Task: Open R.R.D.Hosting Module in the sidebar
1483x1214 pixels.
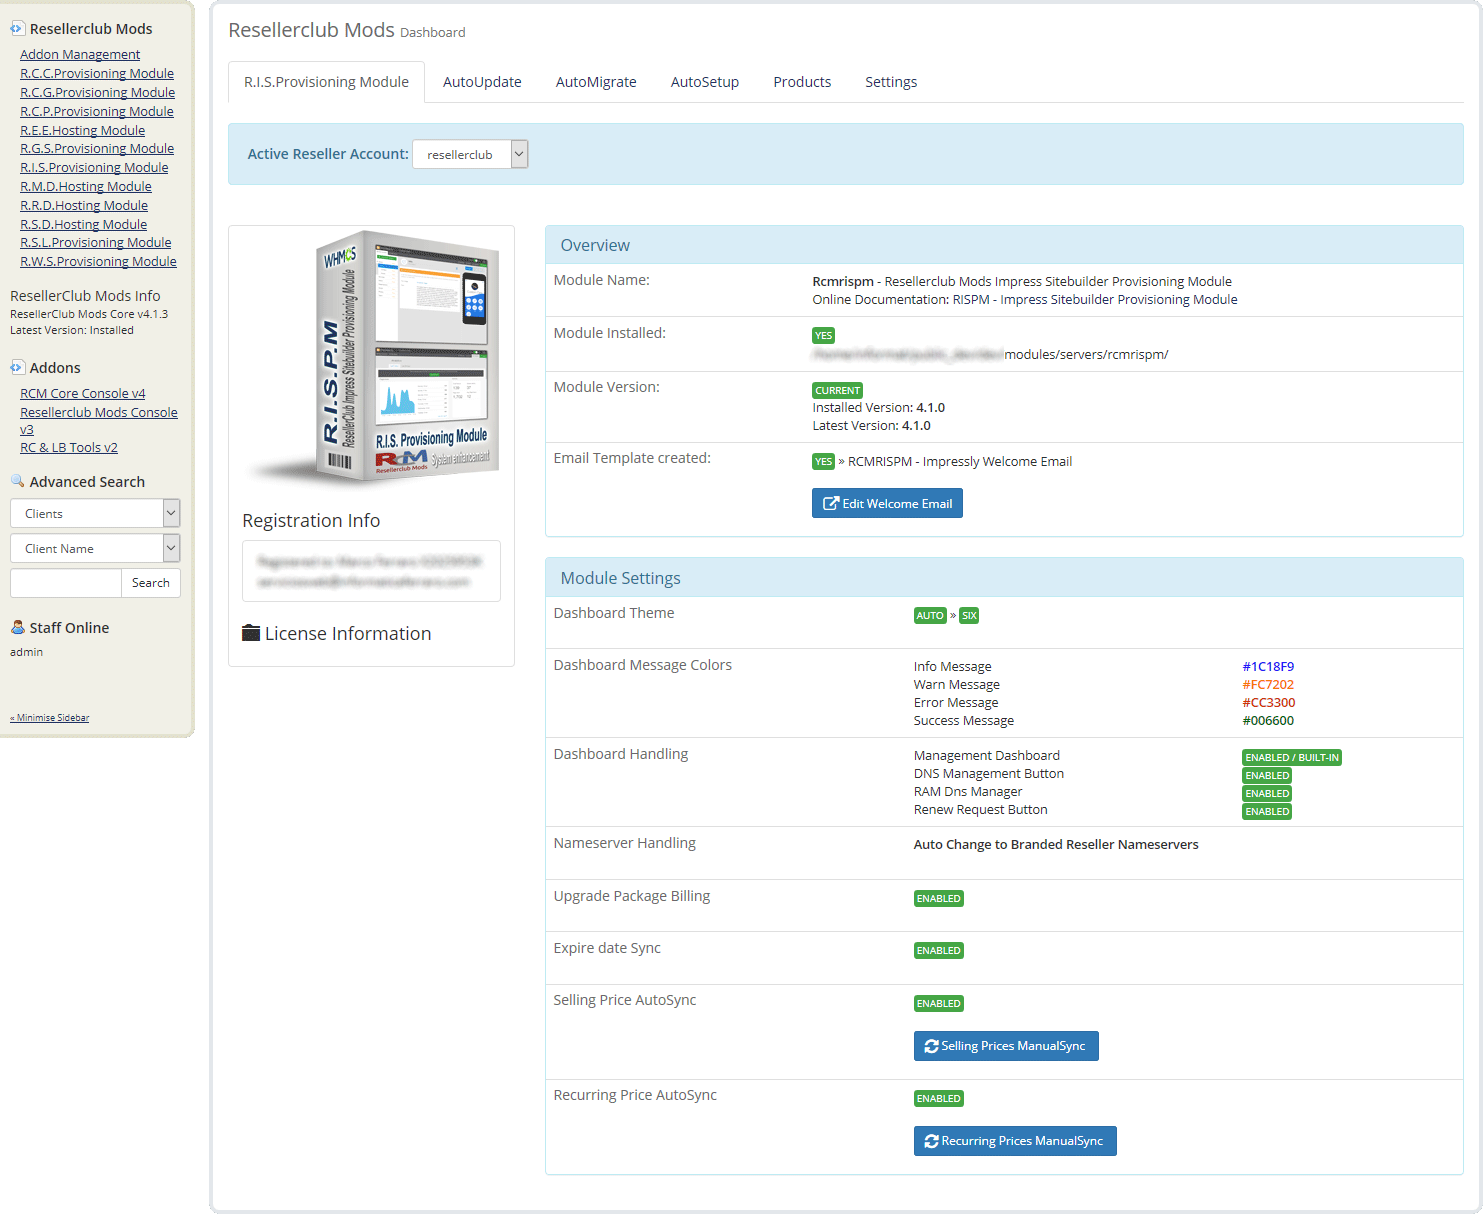Action: pos(84,206)
